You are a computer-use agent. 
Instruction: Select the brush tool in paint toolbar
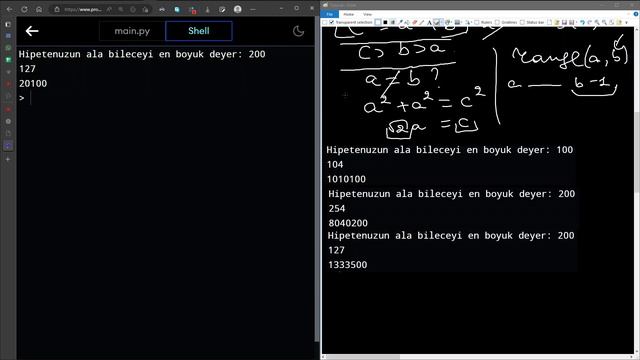pyautogui.click(x=436, y=22)
